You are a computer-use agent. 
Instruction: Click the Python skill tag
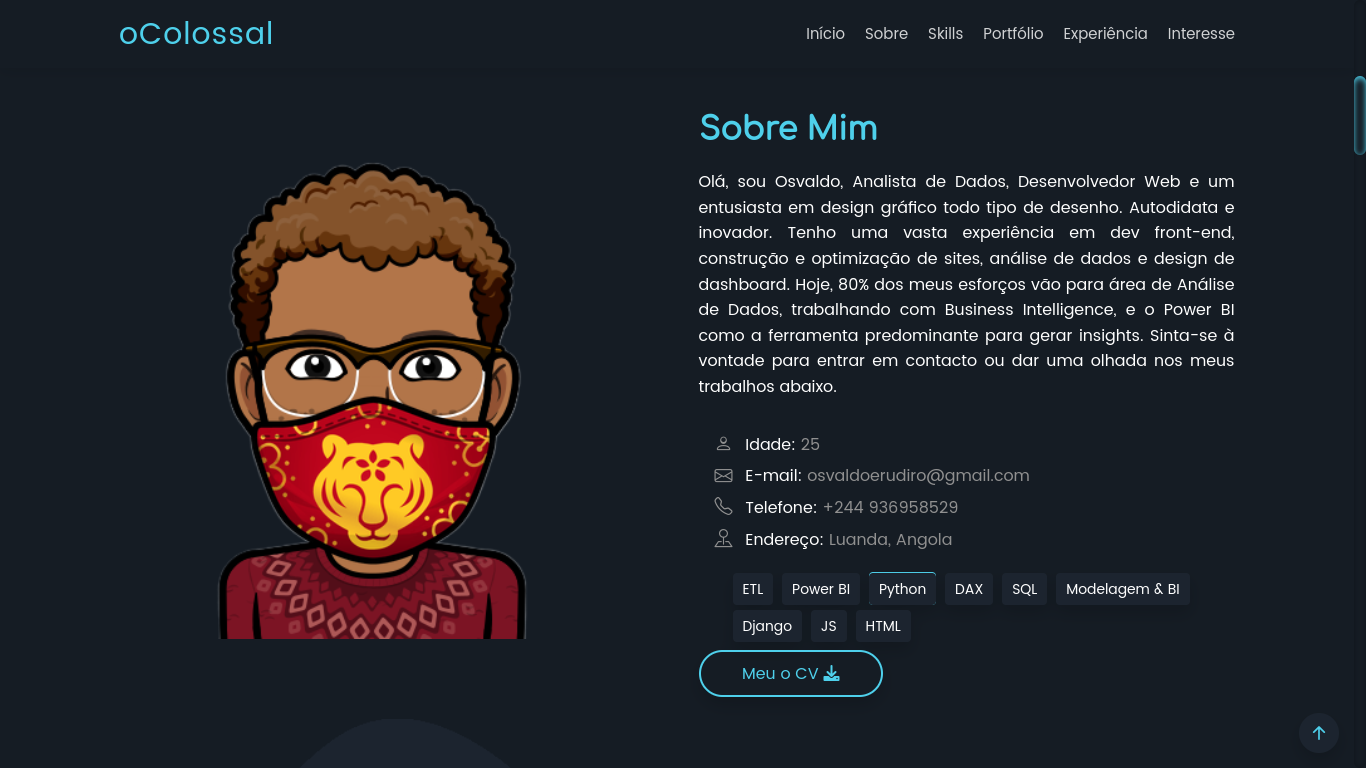pyautogui.click(x=902, y=589)
